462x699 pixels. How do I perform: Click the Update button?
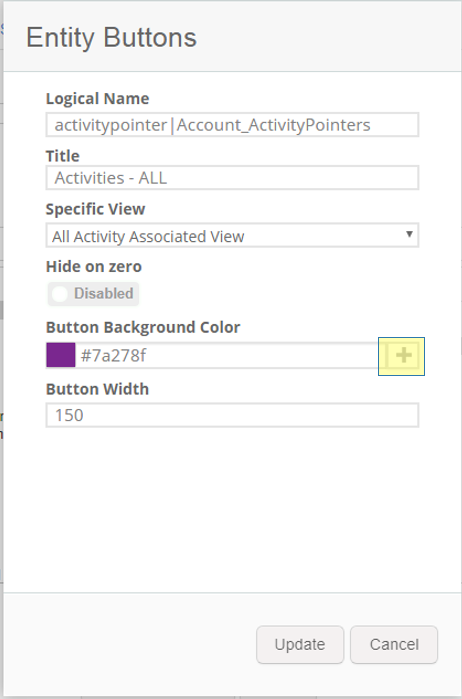pos(300,645)
